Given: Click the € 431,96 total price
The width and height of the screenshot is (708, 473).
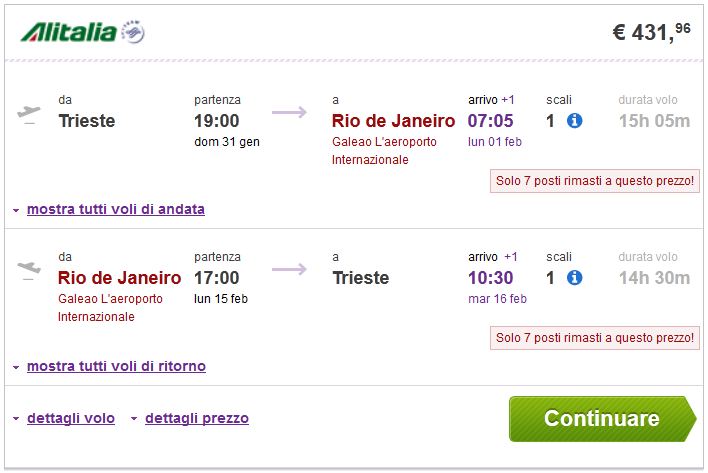Looking at the screenshot, I should pyautogui.click(x=651, y=32).
